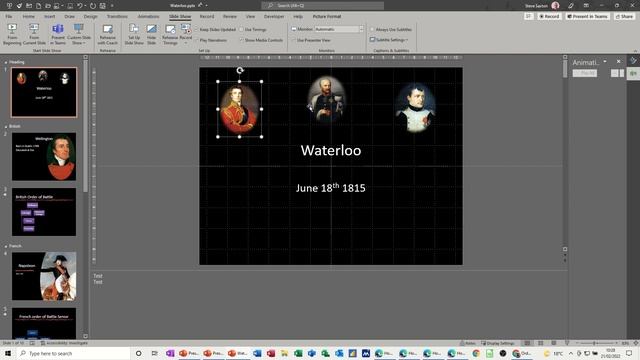Start slide show From Current Slide
640x360 pixels.
tap(34, 34)
